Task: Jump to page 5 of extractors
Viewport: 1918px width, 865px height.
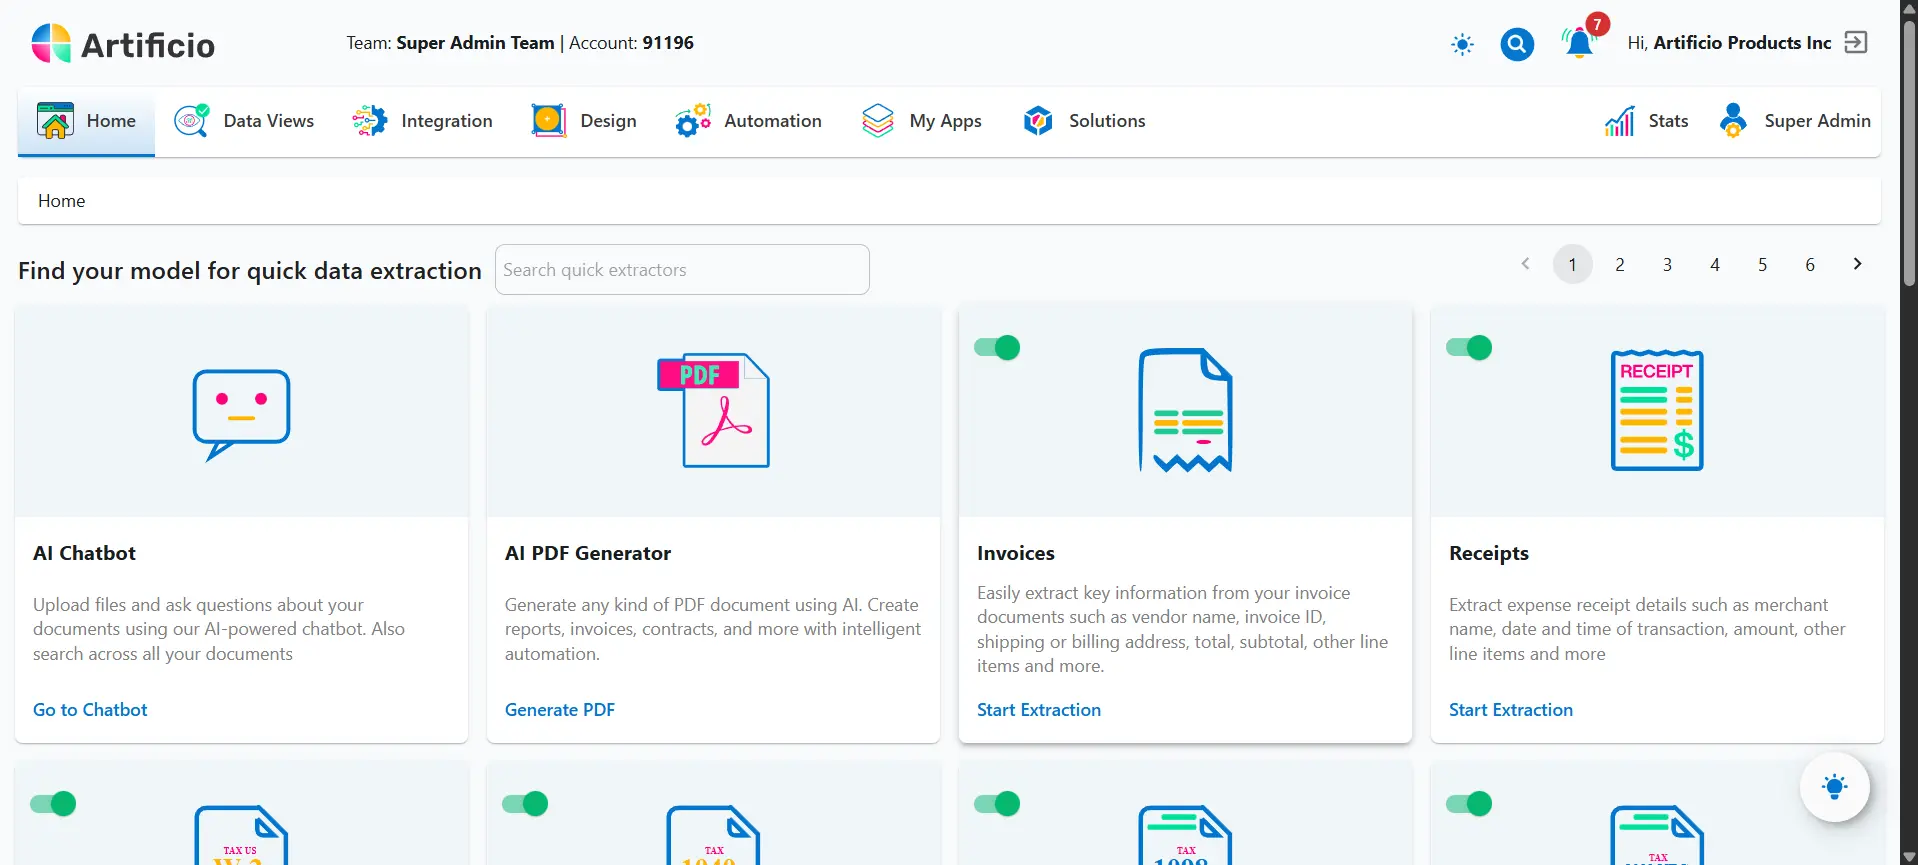Action: pyautogui.click(x=1762, y=264)
